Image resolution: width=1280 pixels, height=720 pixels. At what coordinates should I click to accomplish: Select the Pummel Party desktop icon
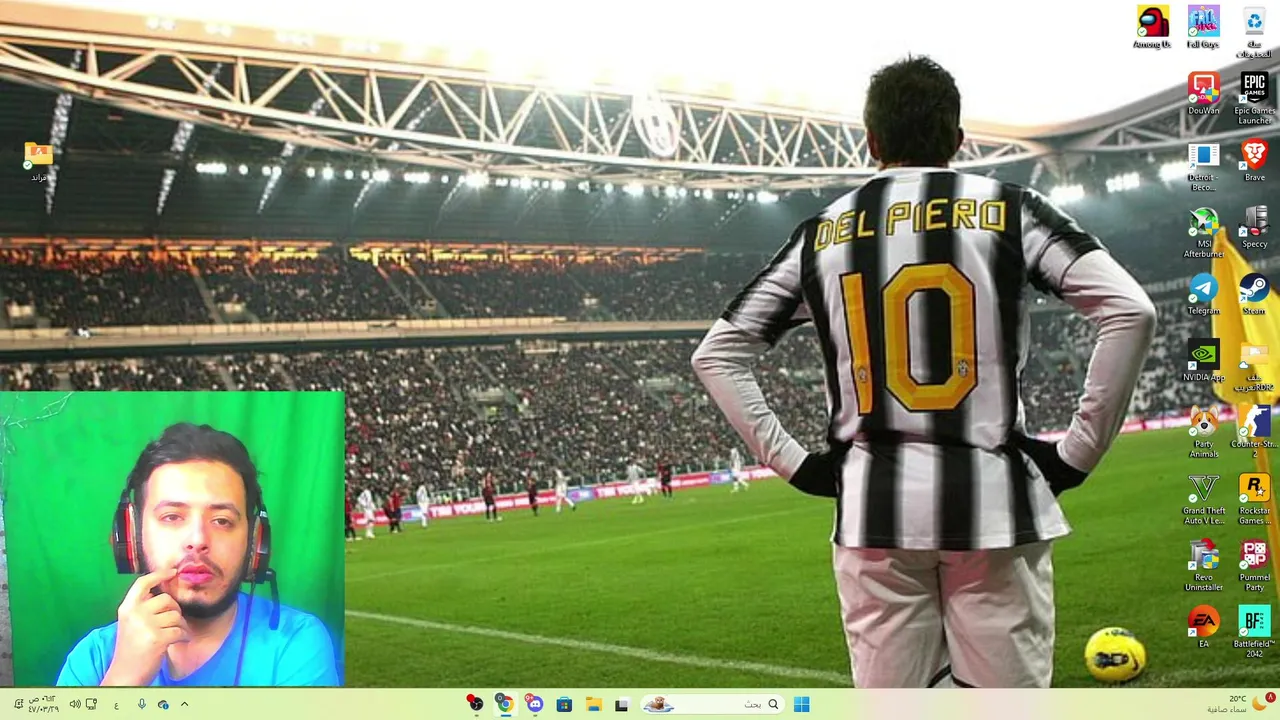point(1254,566)
